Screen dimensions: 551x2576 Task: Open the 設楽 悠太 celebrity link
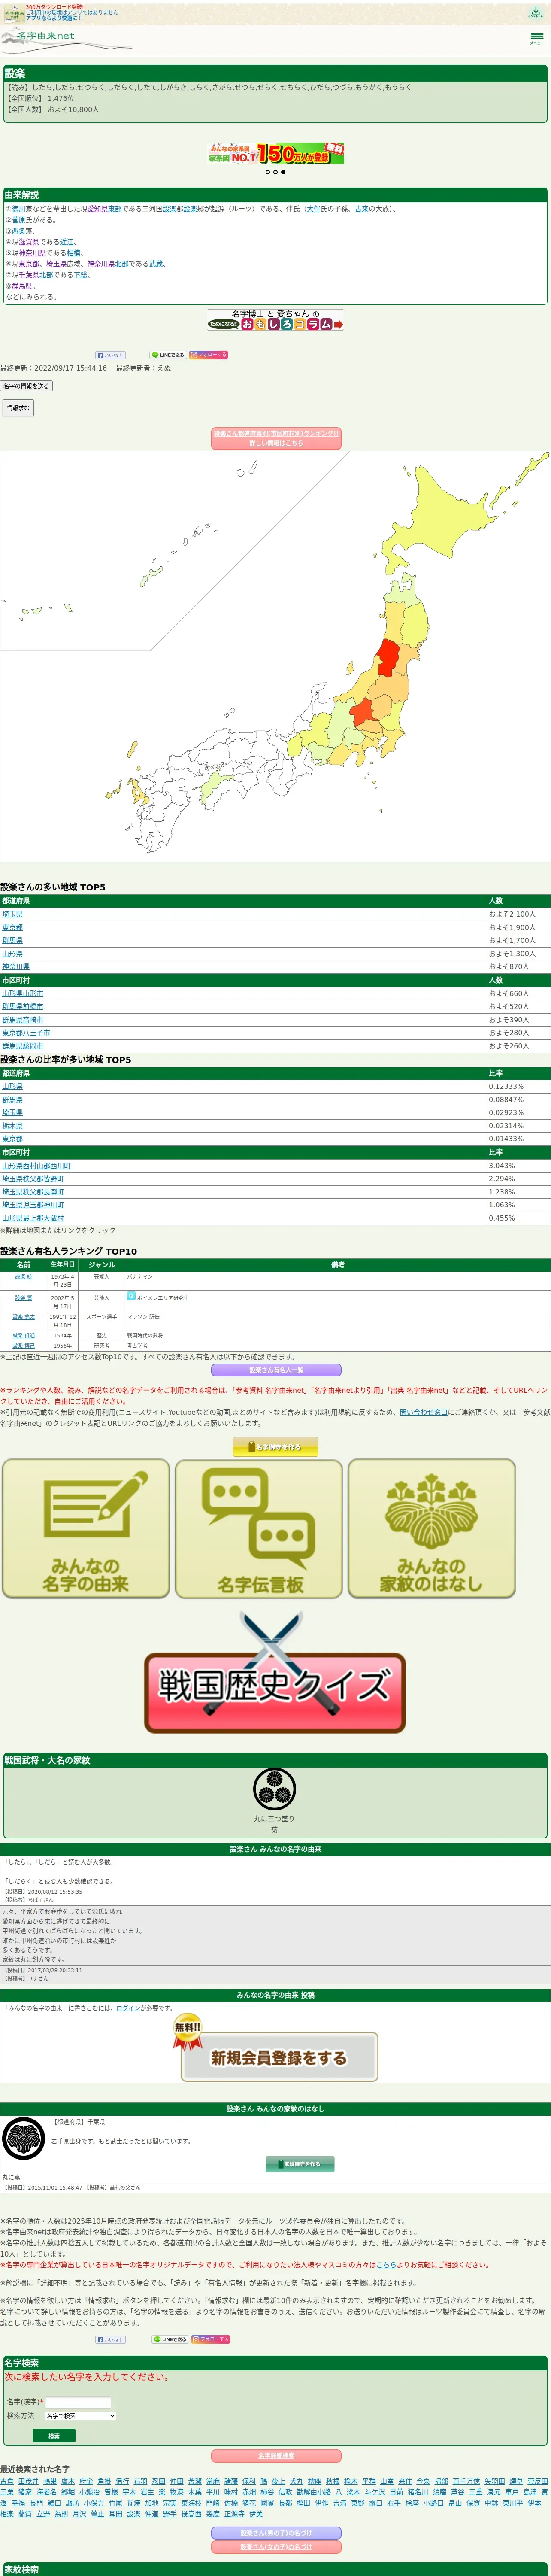23,1317
